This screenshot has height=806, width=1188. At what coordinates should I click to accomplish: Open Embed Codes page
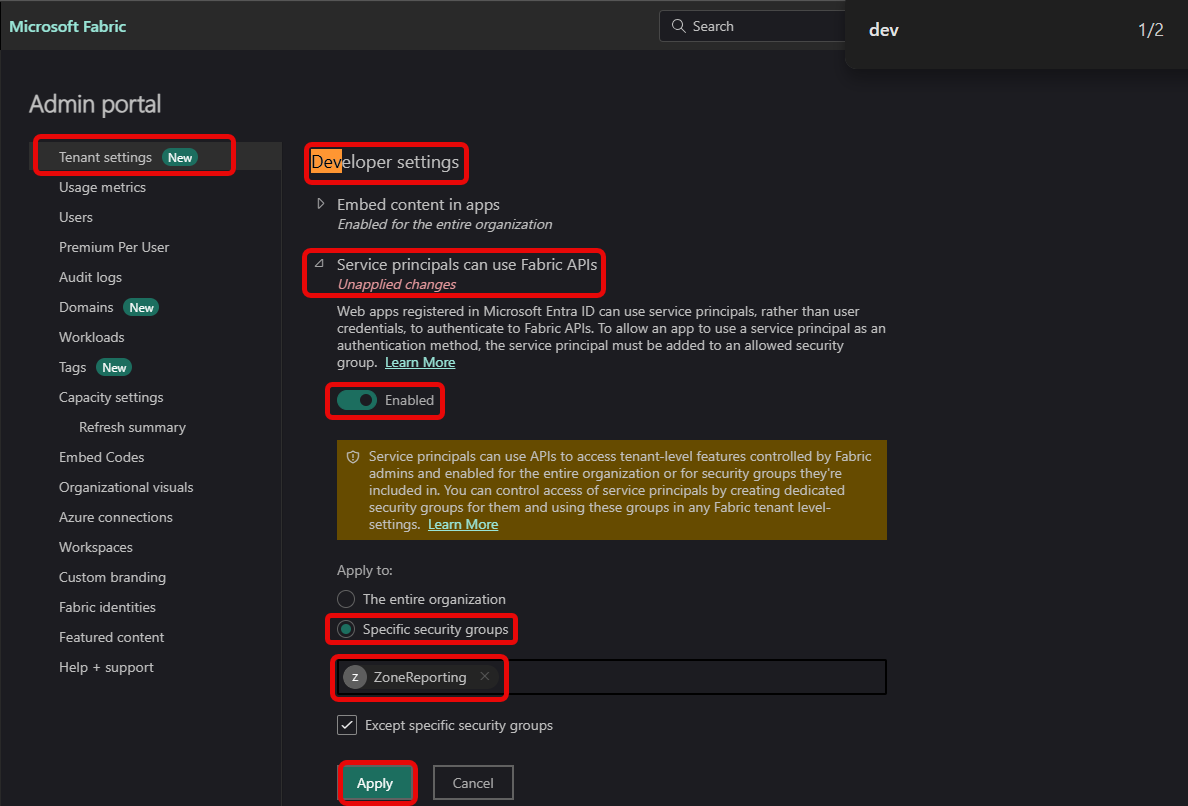click(102, 457)
